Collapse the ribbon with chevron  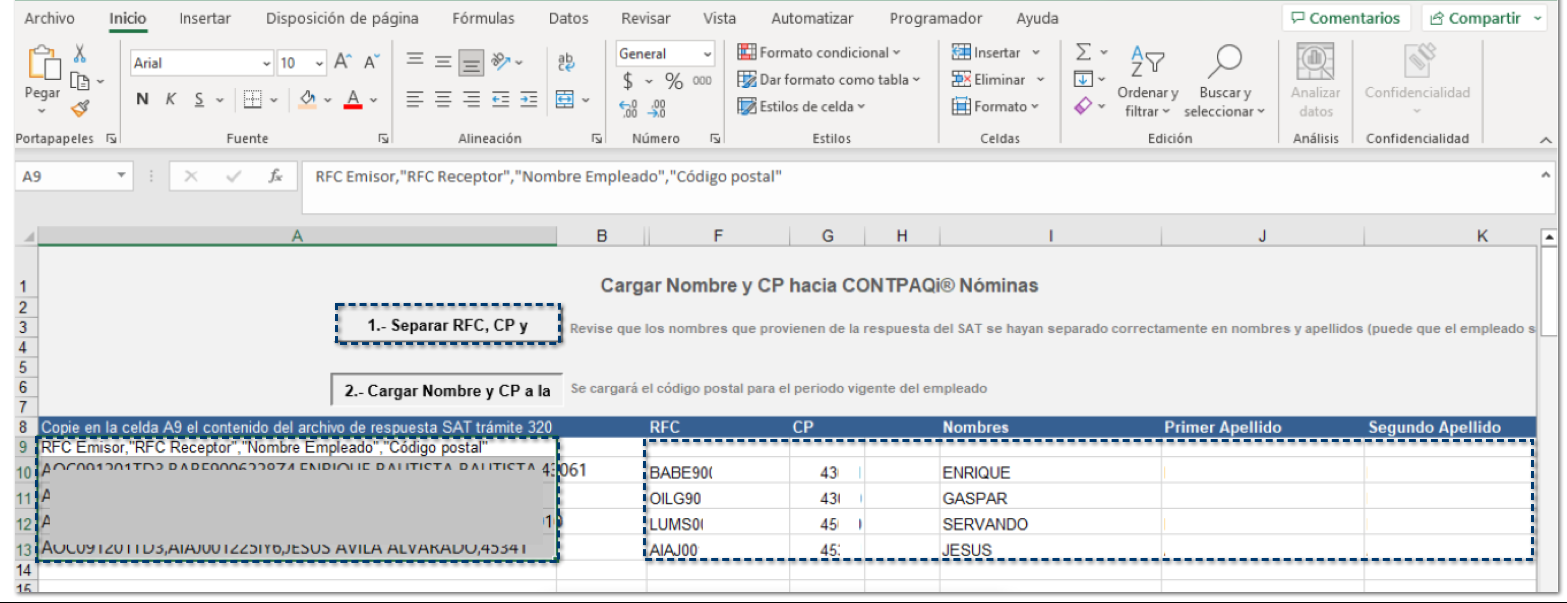point(1545,141)
